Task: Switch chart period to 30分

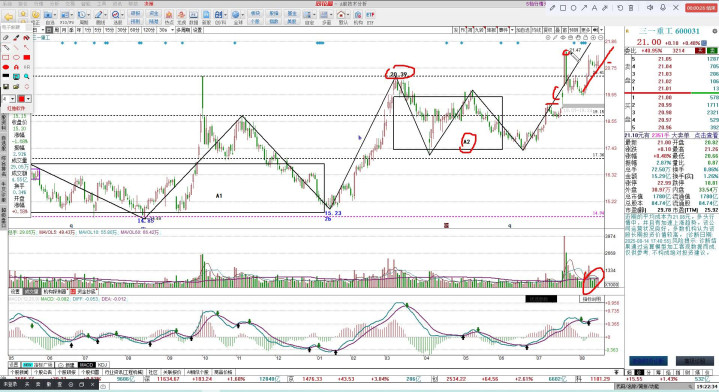Action: 122,30
